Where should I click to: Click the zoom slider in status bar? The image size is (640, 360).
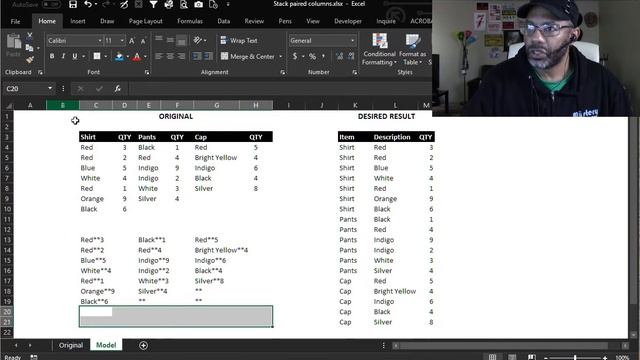[x=575, y=357]
